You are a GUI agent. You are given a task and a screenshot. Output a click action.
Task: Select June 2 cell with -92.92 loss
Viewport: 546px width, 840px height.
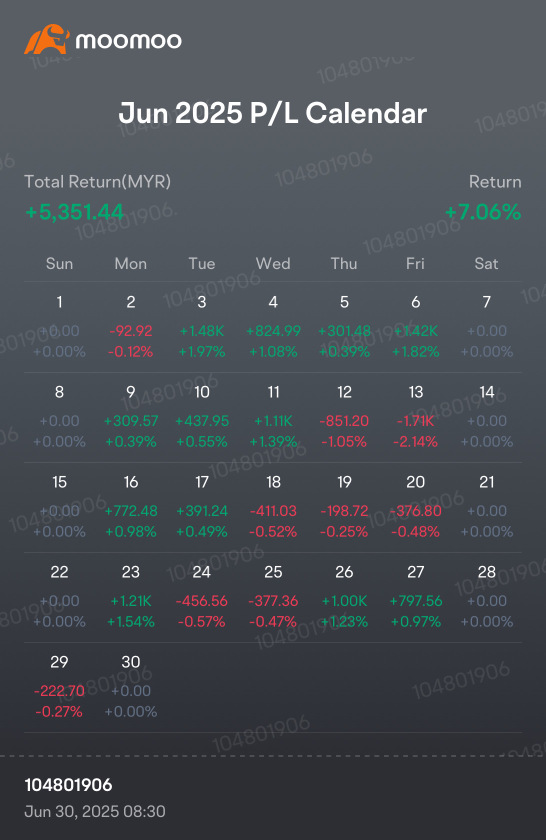tap(131, 327)
